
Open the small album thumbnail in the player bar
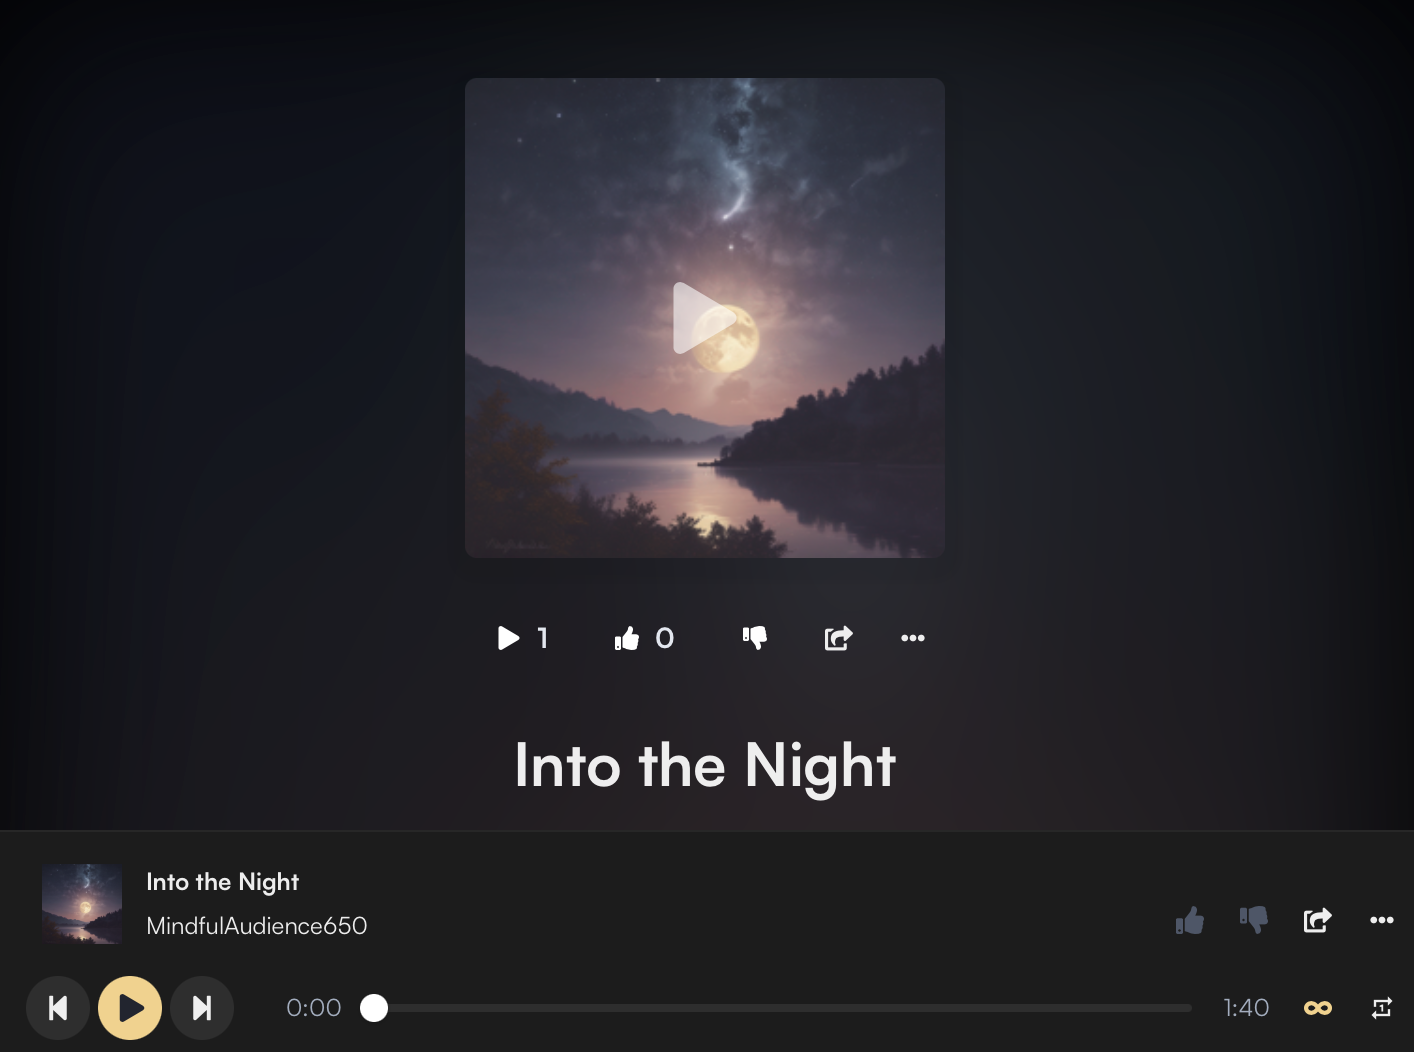(82, 904)
